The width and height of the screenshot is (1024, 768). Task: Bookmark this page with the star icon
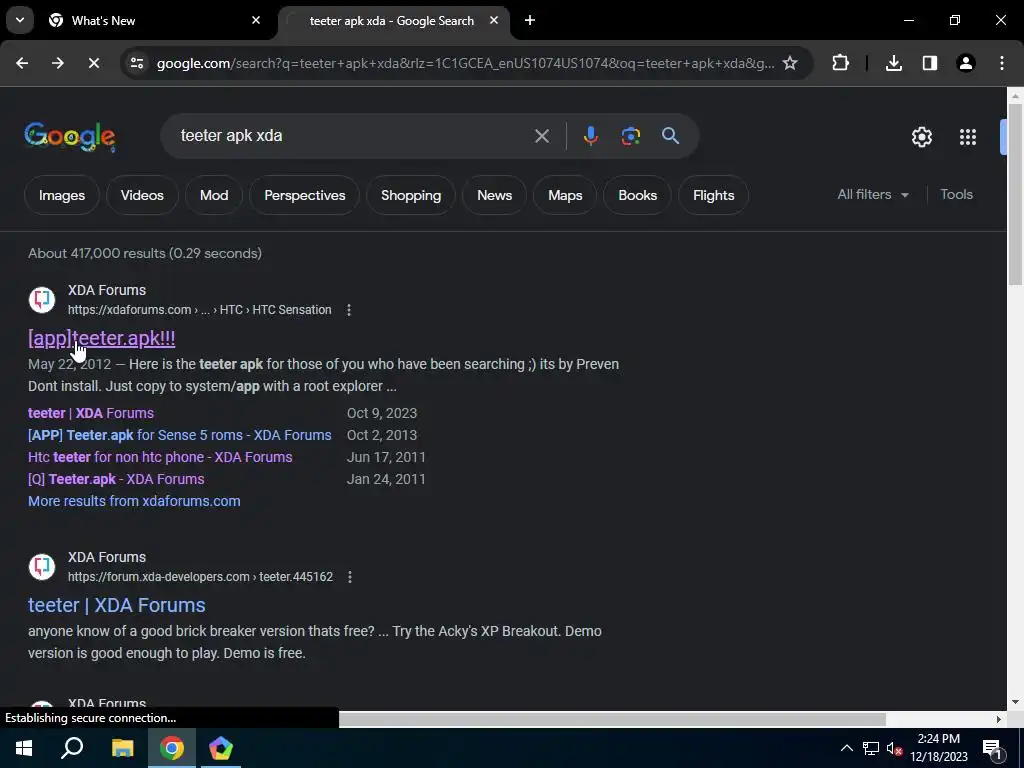tap(790, 63)
